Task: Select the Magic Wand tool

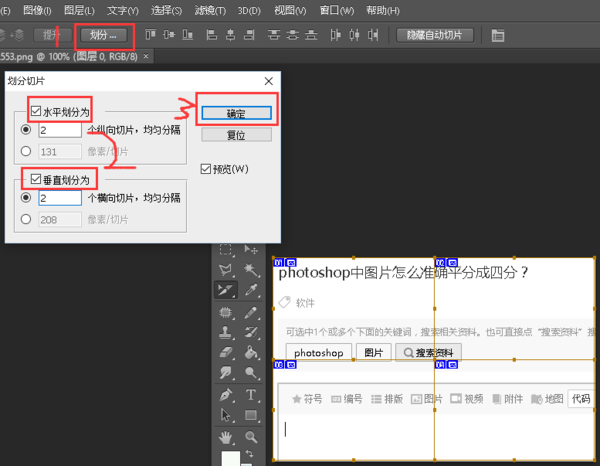Action: (x=251, y=270)
